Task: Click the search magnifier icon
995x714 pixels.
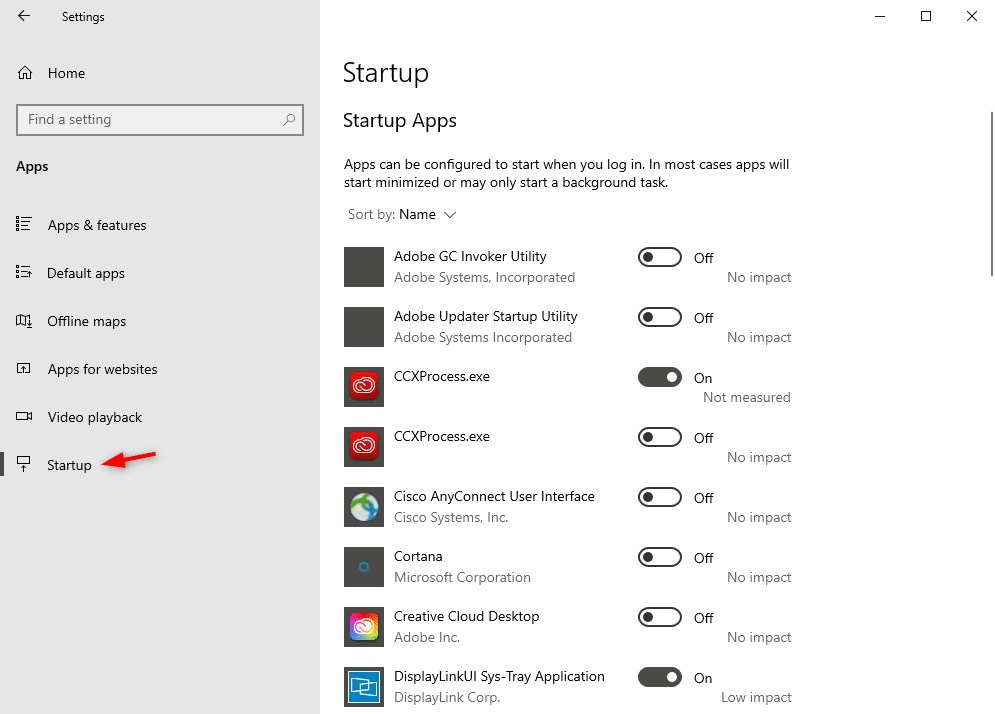Action: (x=289, y=119)
